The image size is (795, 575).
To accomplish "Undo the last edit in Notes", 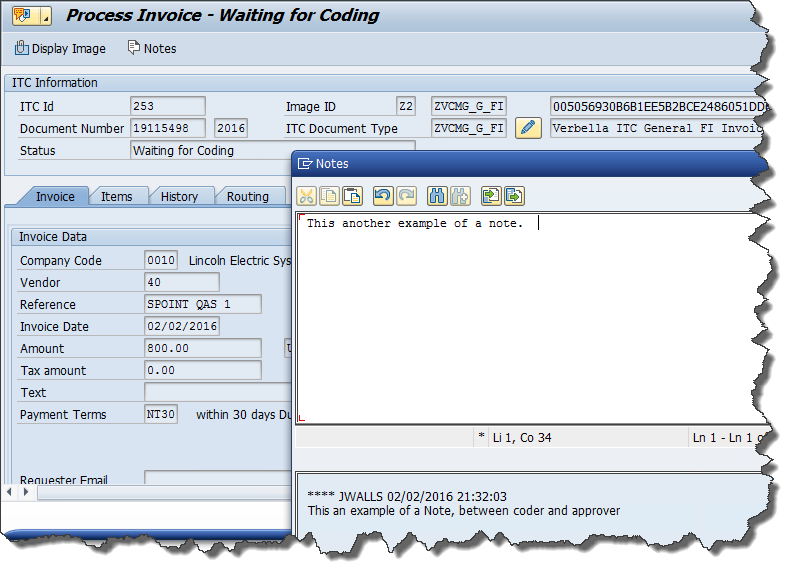I will [x=383, y=196].
